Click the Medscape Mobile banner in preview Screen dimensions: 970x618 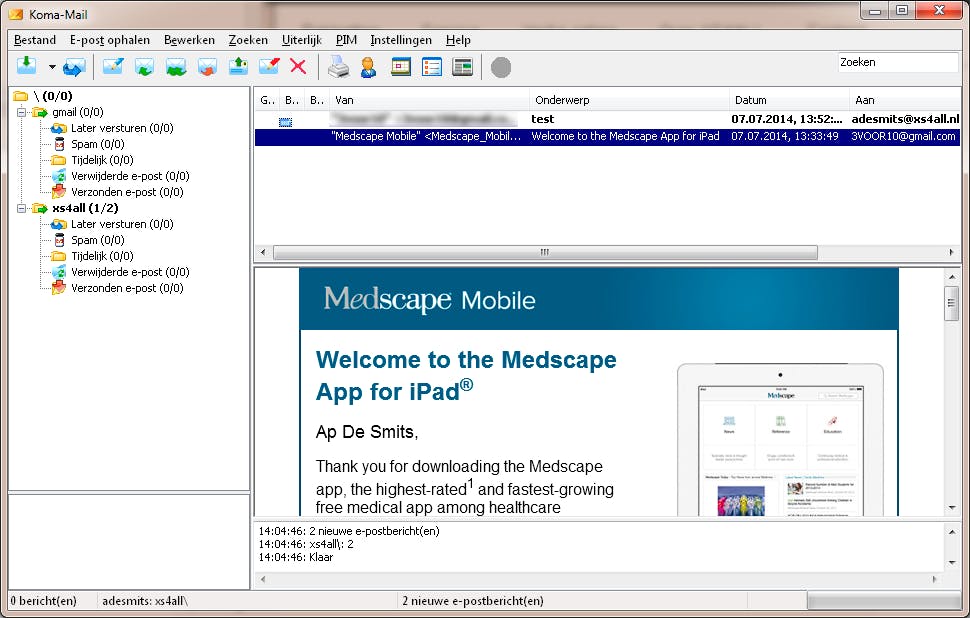pyautogui.click(x=598, y=299)
